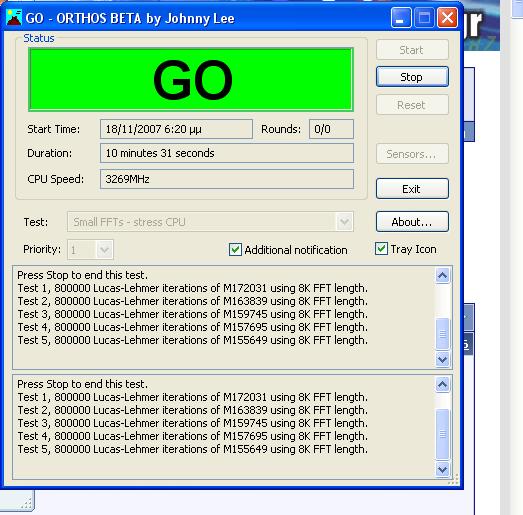This screenshot has height=515, width=523.
Task: Click the ORTHOS app icon in title bar
Action: (14, 18)
